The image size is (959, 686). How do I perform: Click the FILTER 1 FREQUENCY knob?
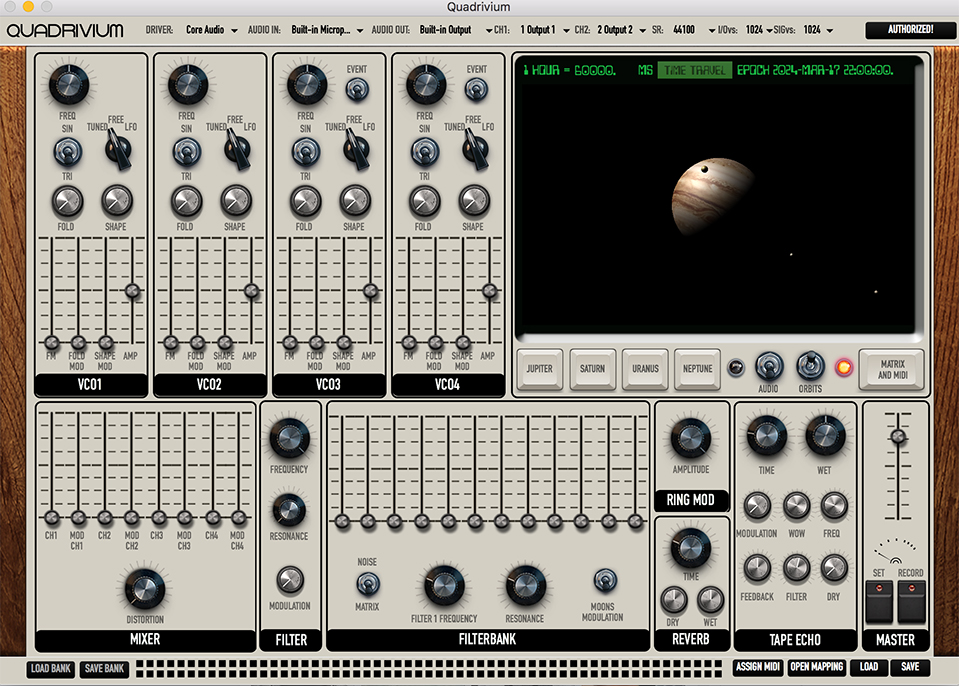pos(445,586)
